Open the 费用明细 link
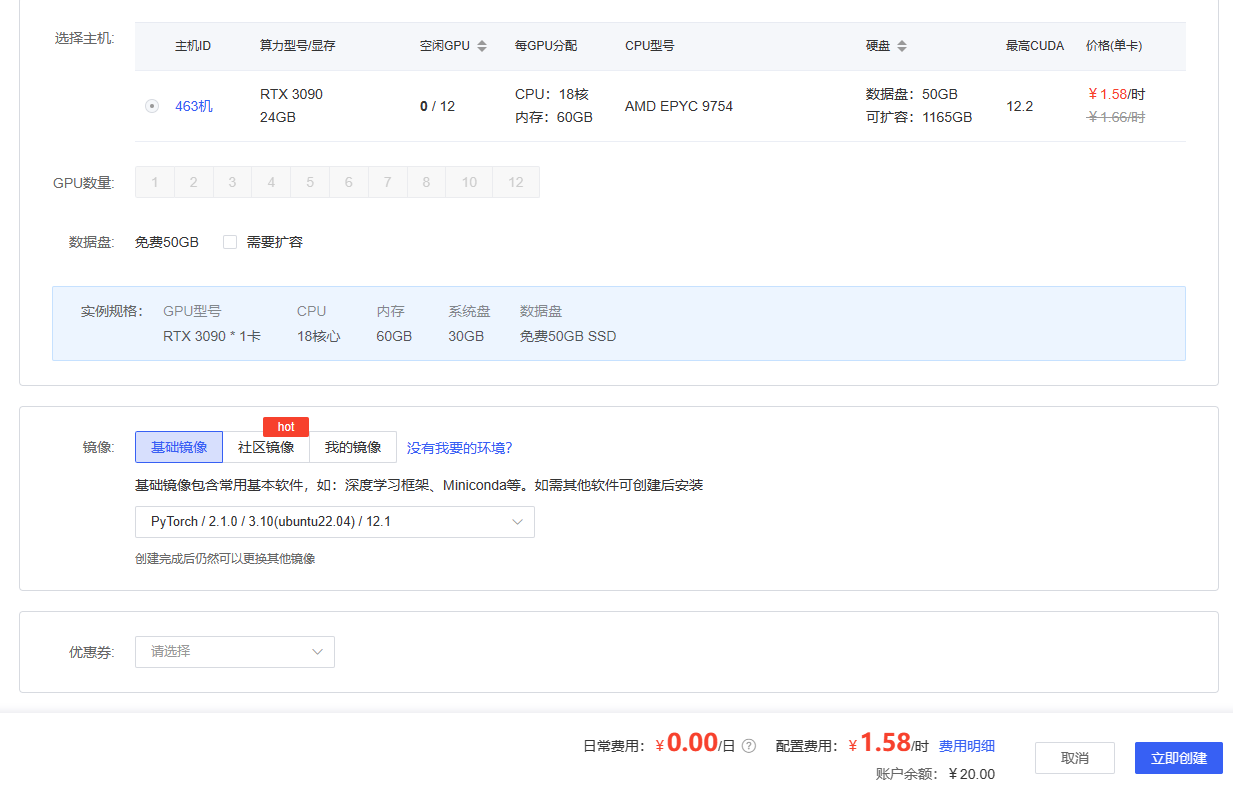The height and width of the screenshot is (795, 1233). 967,746
